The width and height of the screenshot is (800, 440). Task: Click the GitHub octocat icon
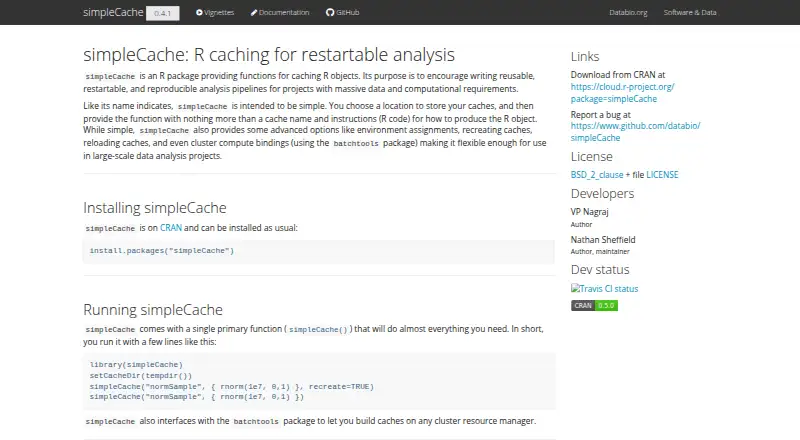point(330,12)
